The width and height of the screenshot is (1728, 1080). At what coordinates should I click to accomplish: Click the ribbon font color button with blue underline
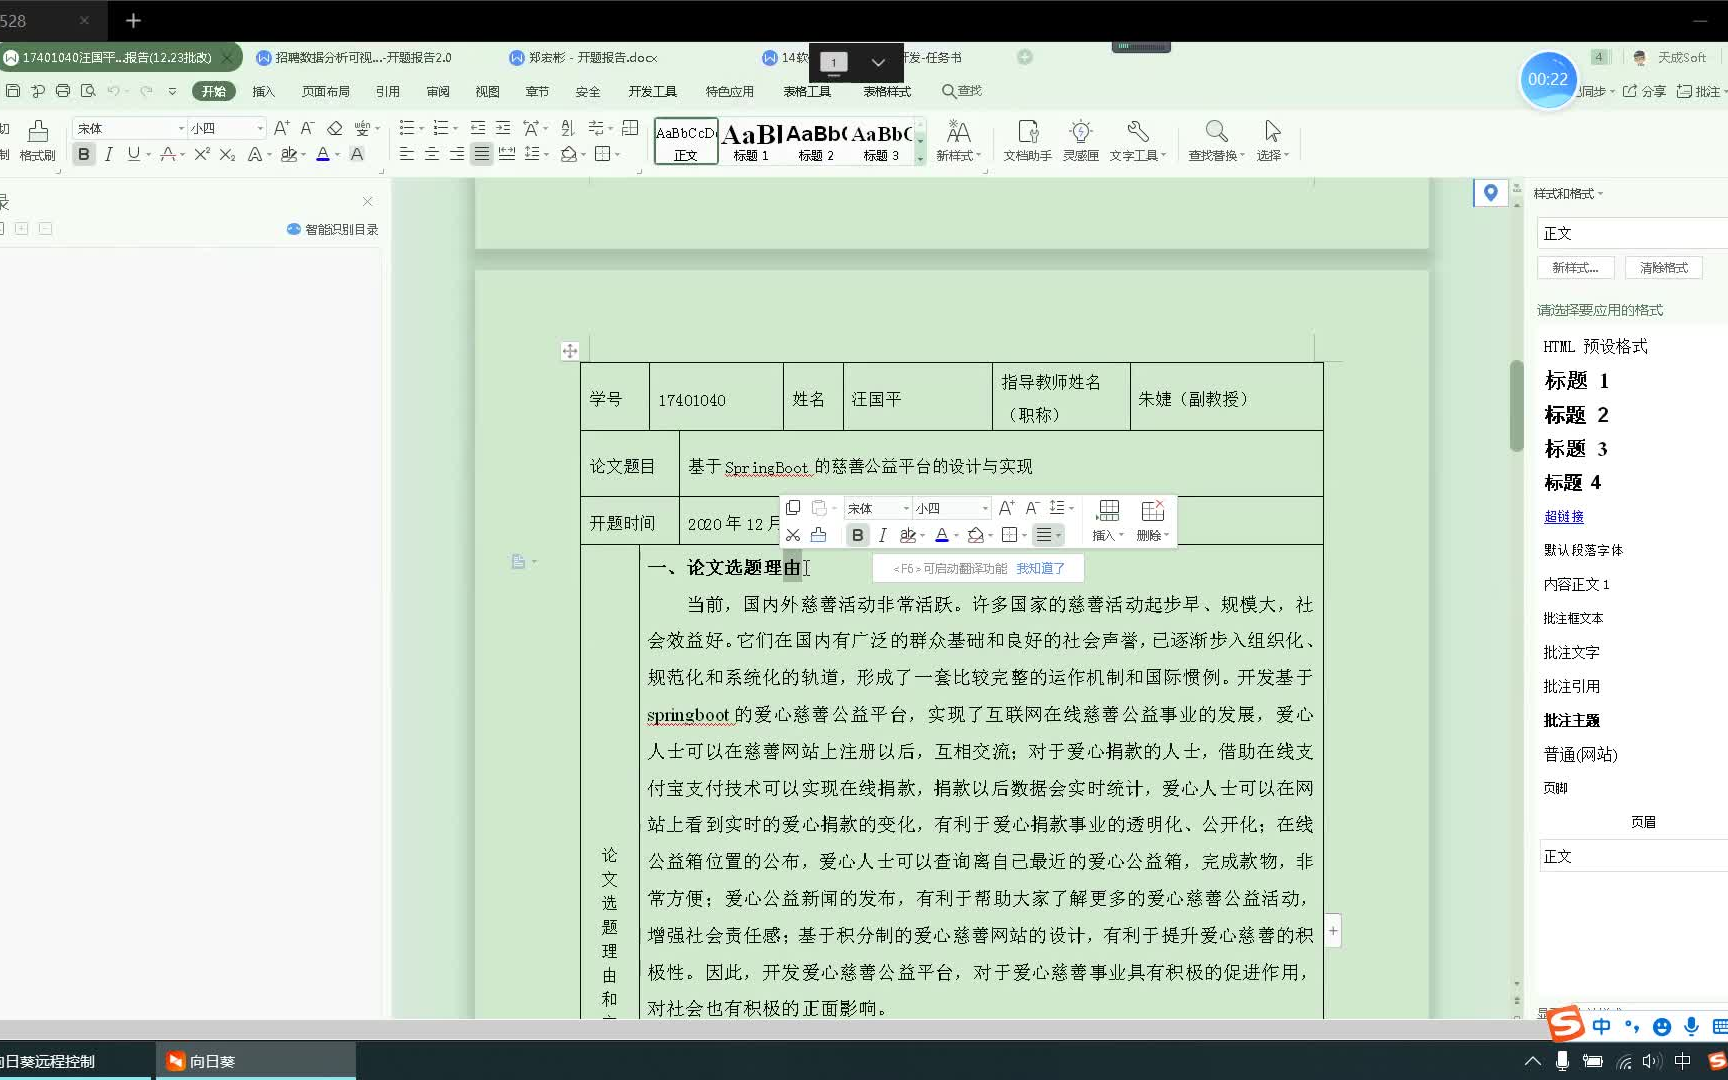pyautogui.click(x=323, y=154)
